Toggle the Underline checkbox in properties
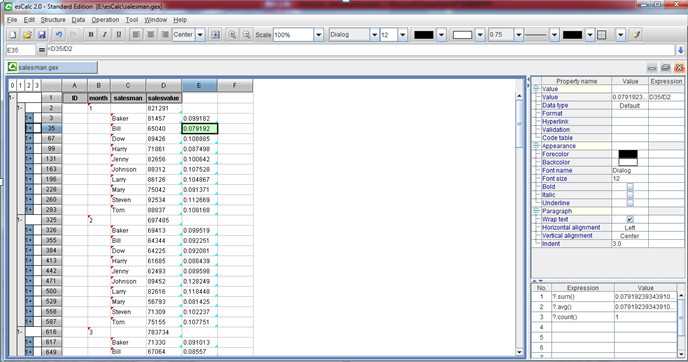The image size is (688, 362). (630, 203)
